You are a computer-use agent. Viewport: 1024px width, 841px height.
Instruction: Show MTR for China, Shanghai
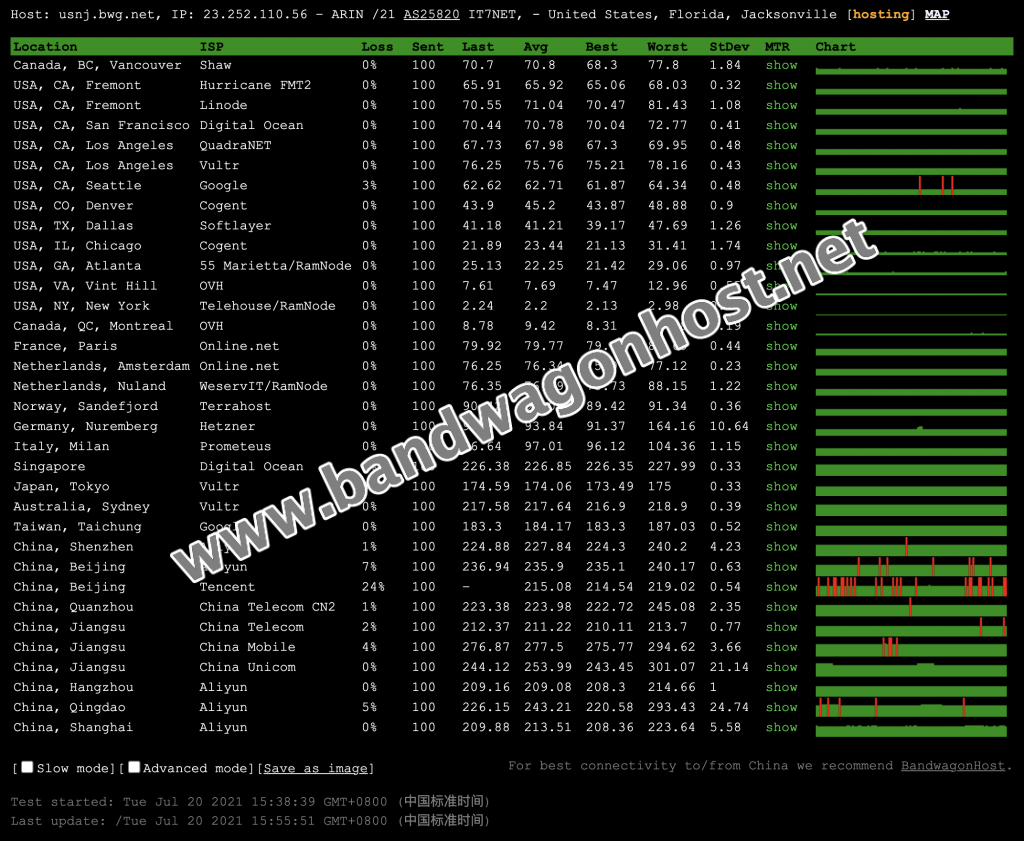click(782, 728)
